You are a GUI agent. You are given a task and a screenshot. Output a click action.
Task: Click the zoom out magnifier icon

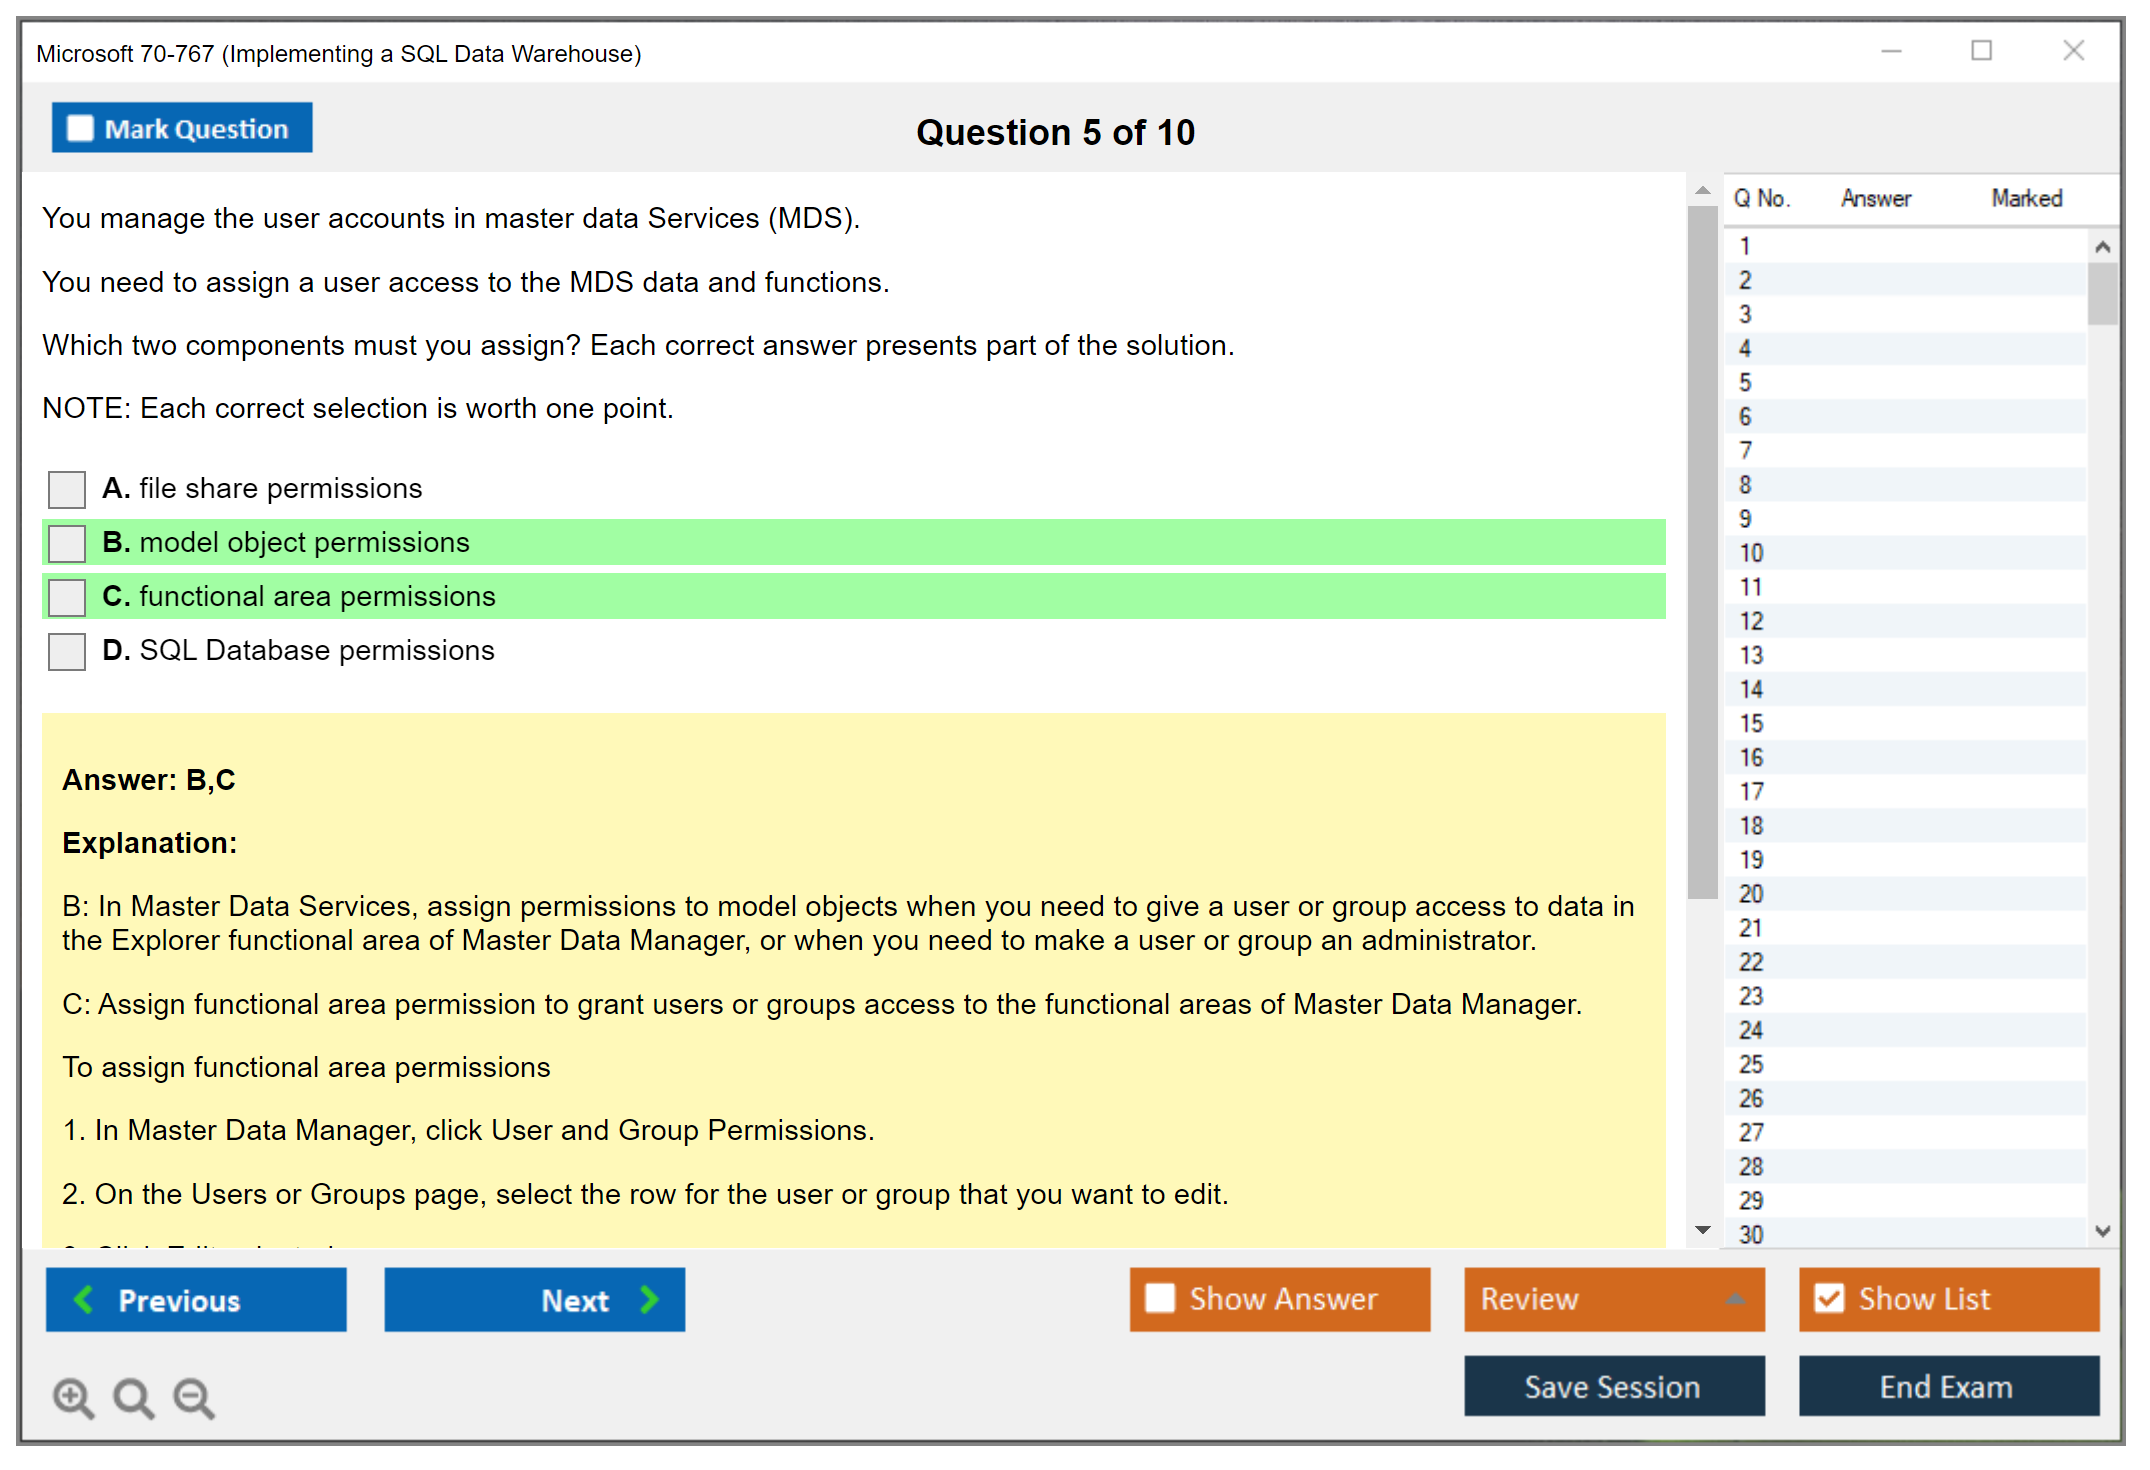click(x=194, y=1397)
